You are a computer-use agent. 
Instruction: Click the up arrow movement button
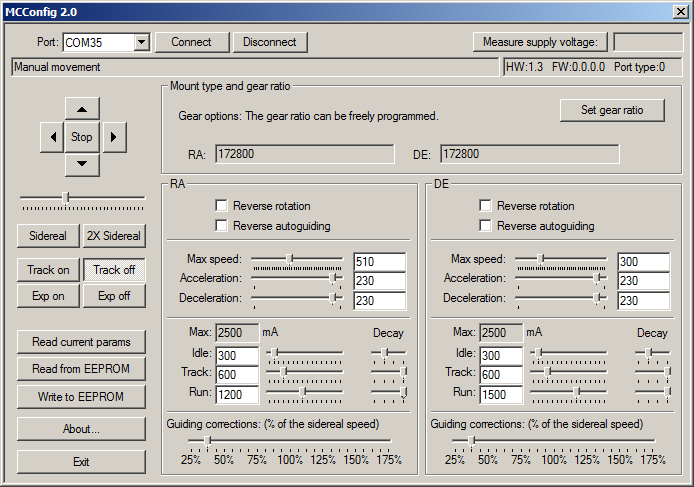tap(82, 109)
